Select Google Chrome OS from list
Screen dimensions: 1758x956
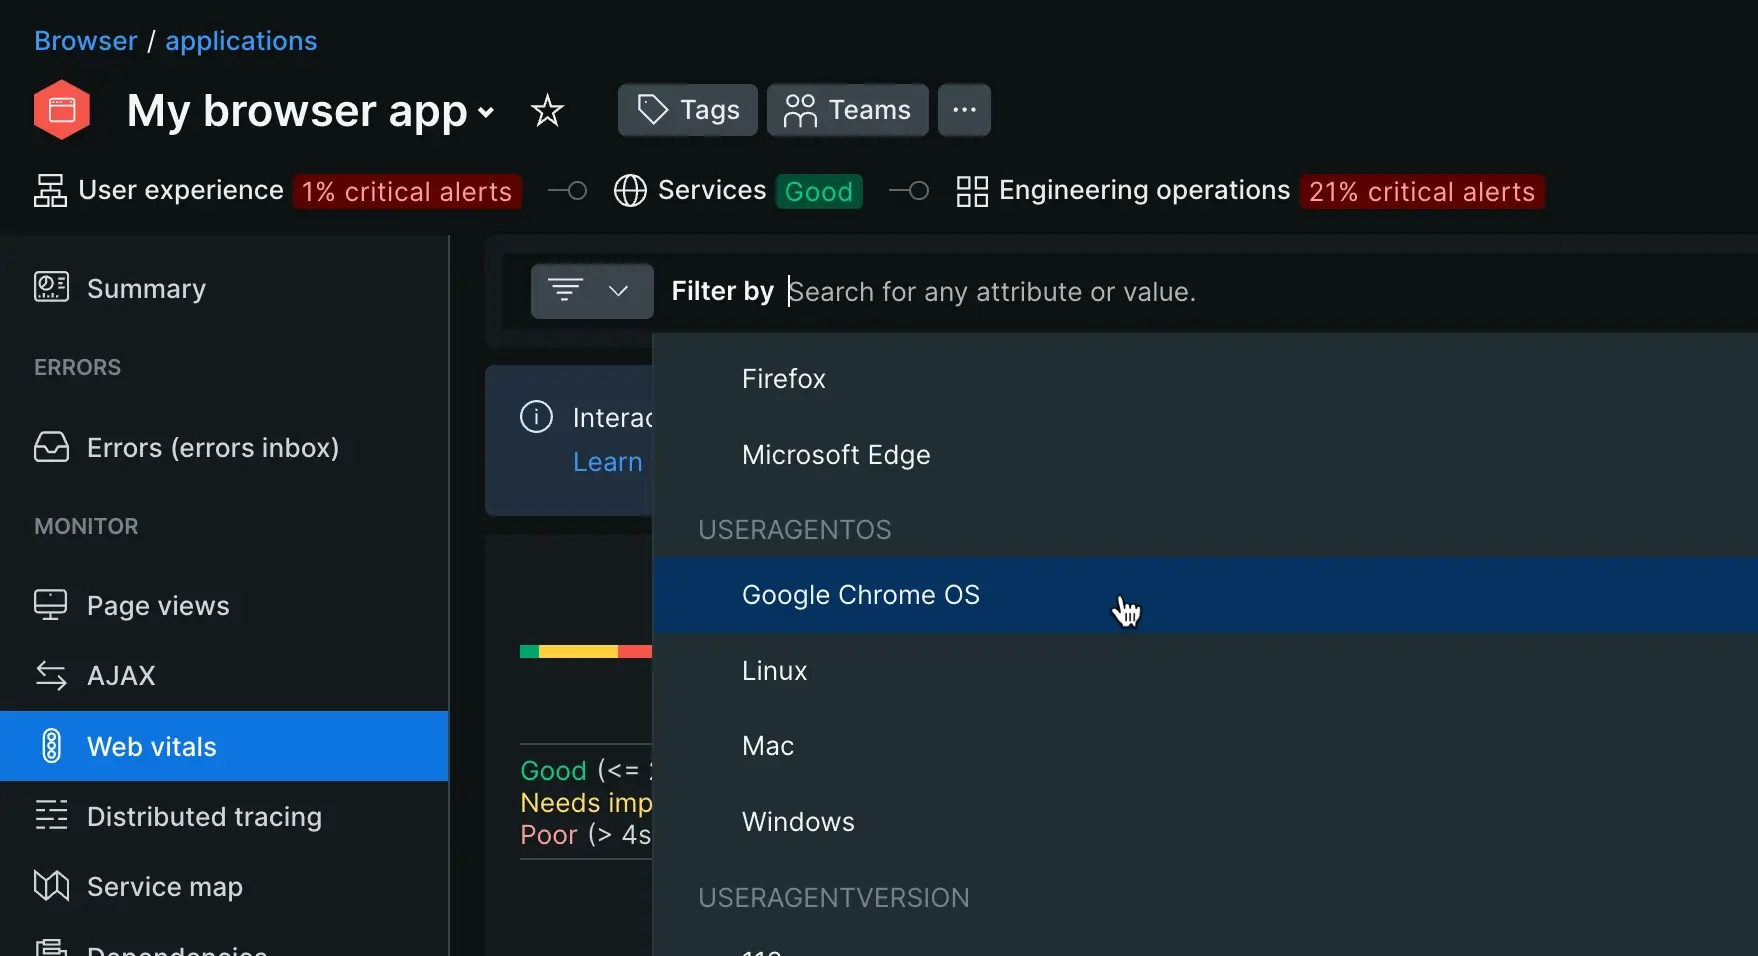860,595
